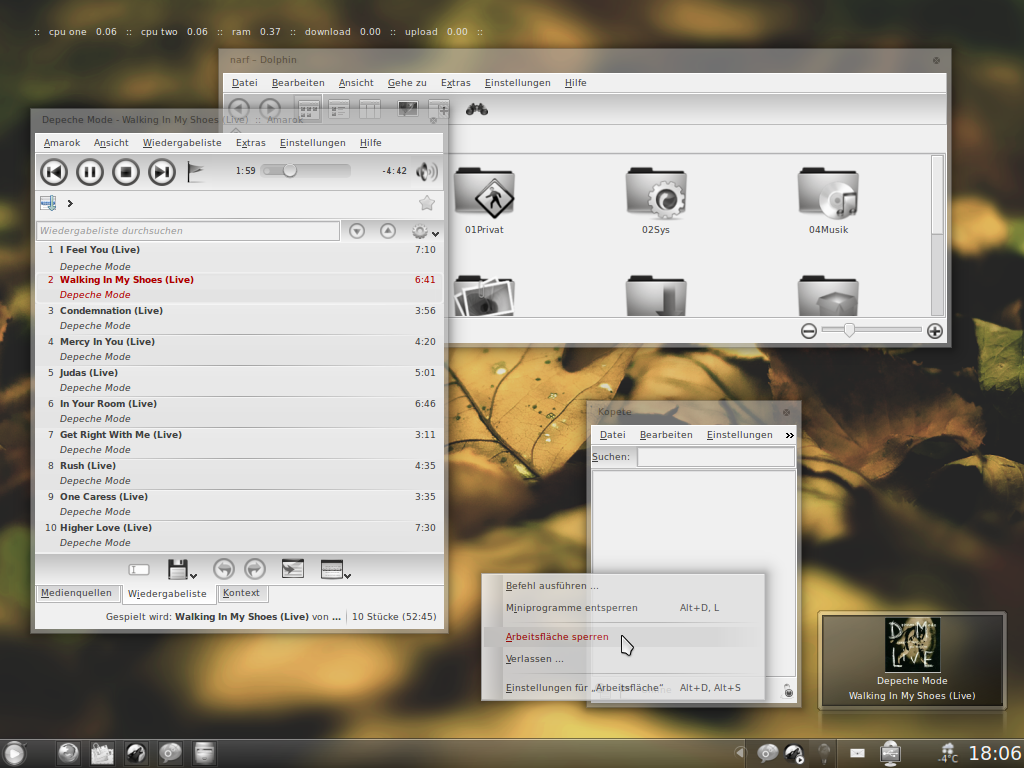Skip to previous track in Amarok
Screen dimensions: 1024x768
tap(54, 172)
